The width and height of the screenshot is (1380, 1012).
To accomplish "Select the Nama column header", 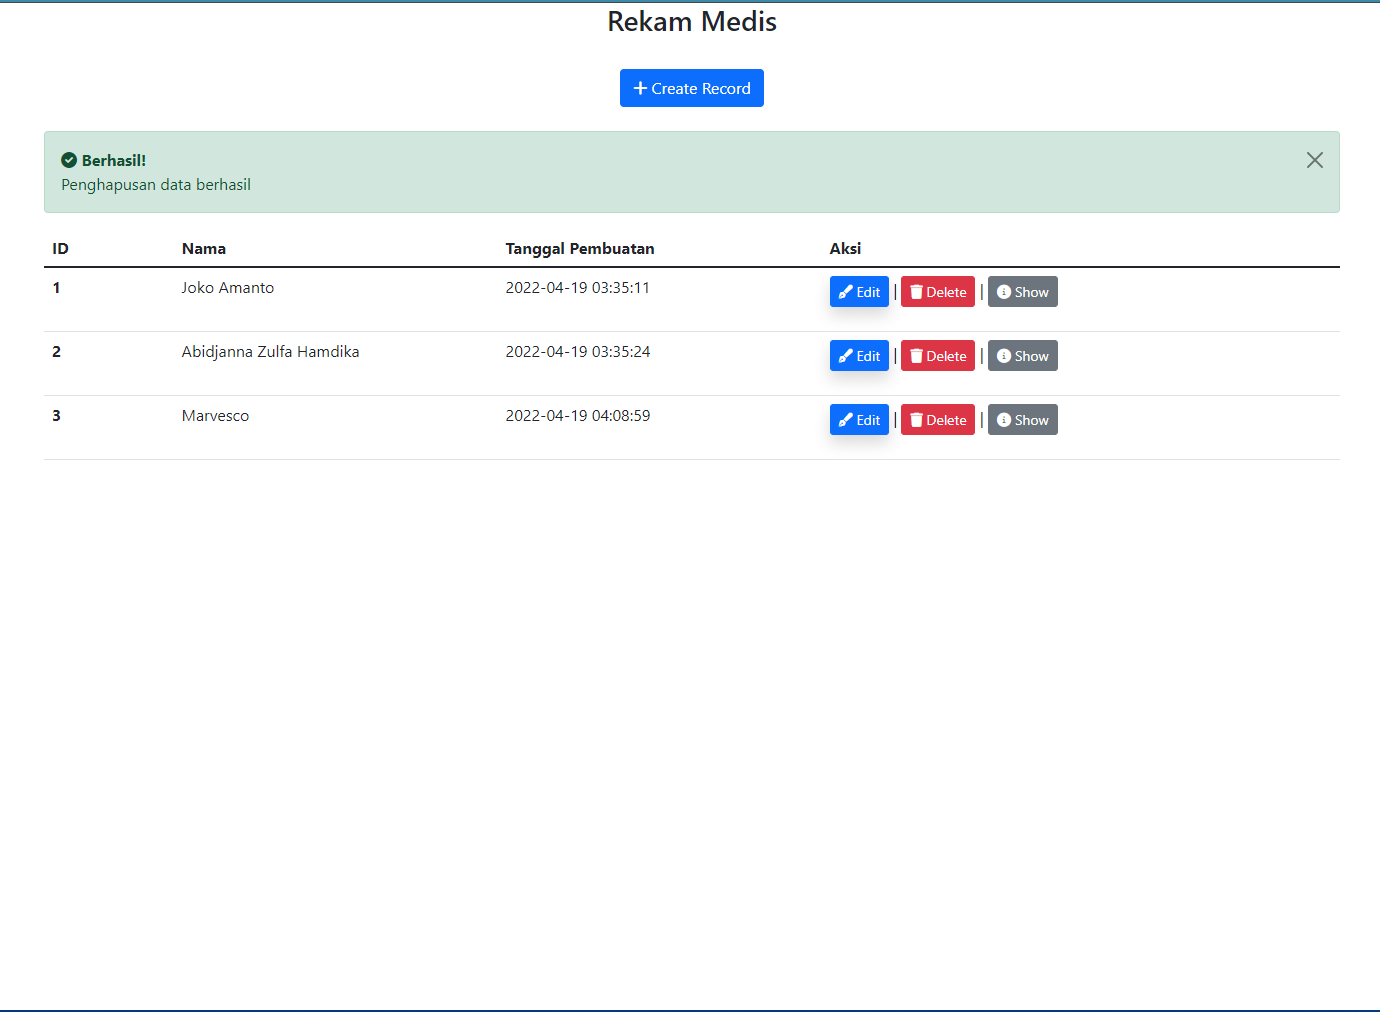I will pyautogui.click(x=203, y=248).
